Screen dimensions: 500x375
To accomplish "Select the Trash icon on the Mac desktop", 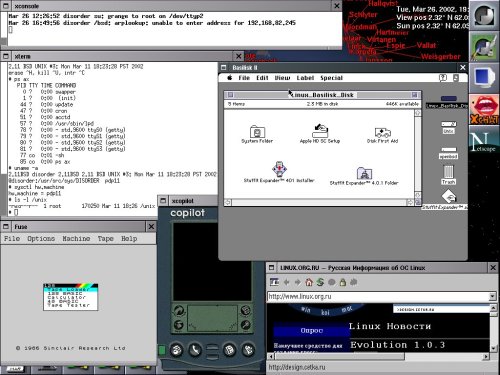I will [448, 174].
